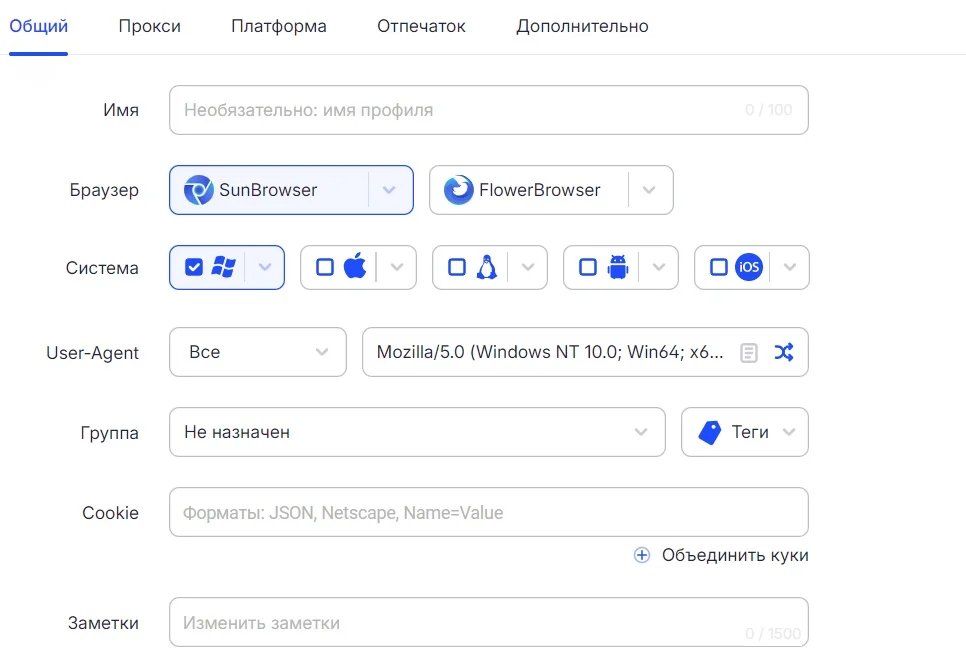Image resolution: width=966 pixels, height=663 pixels.
Task: Expand the Windows version dropdown arrow
Action: click(x=265, y=267)
